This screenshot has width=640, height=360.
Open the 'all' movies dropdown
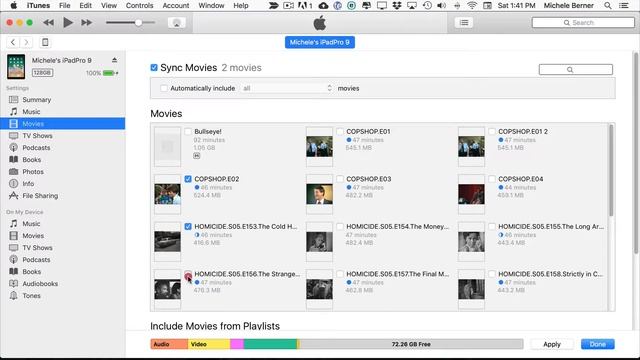[x=287, y=88]
